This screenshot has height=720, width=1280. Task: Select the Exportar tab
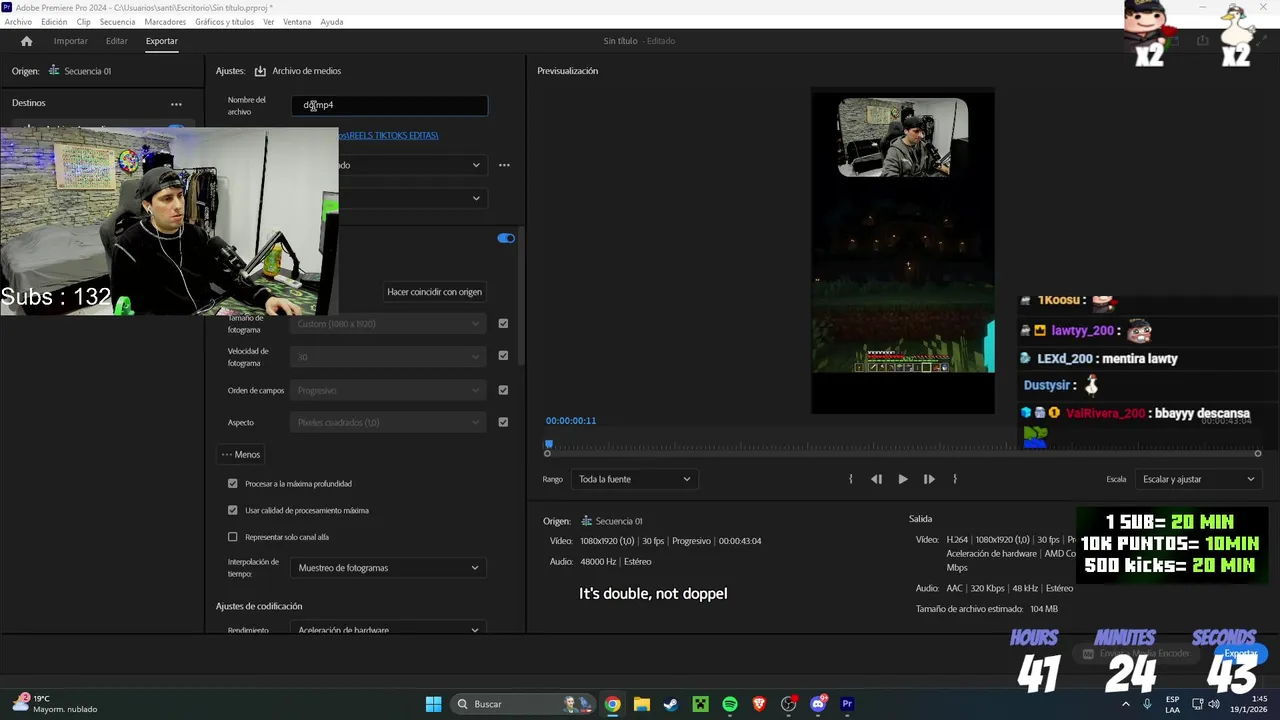tap(161, 41)
